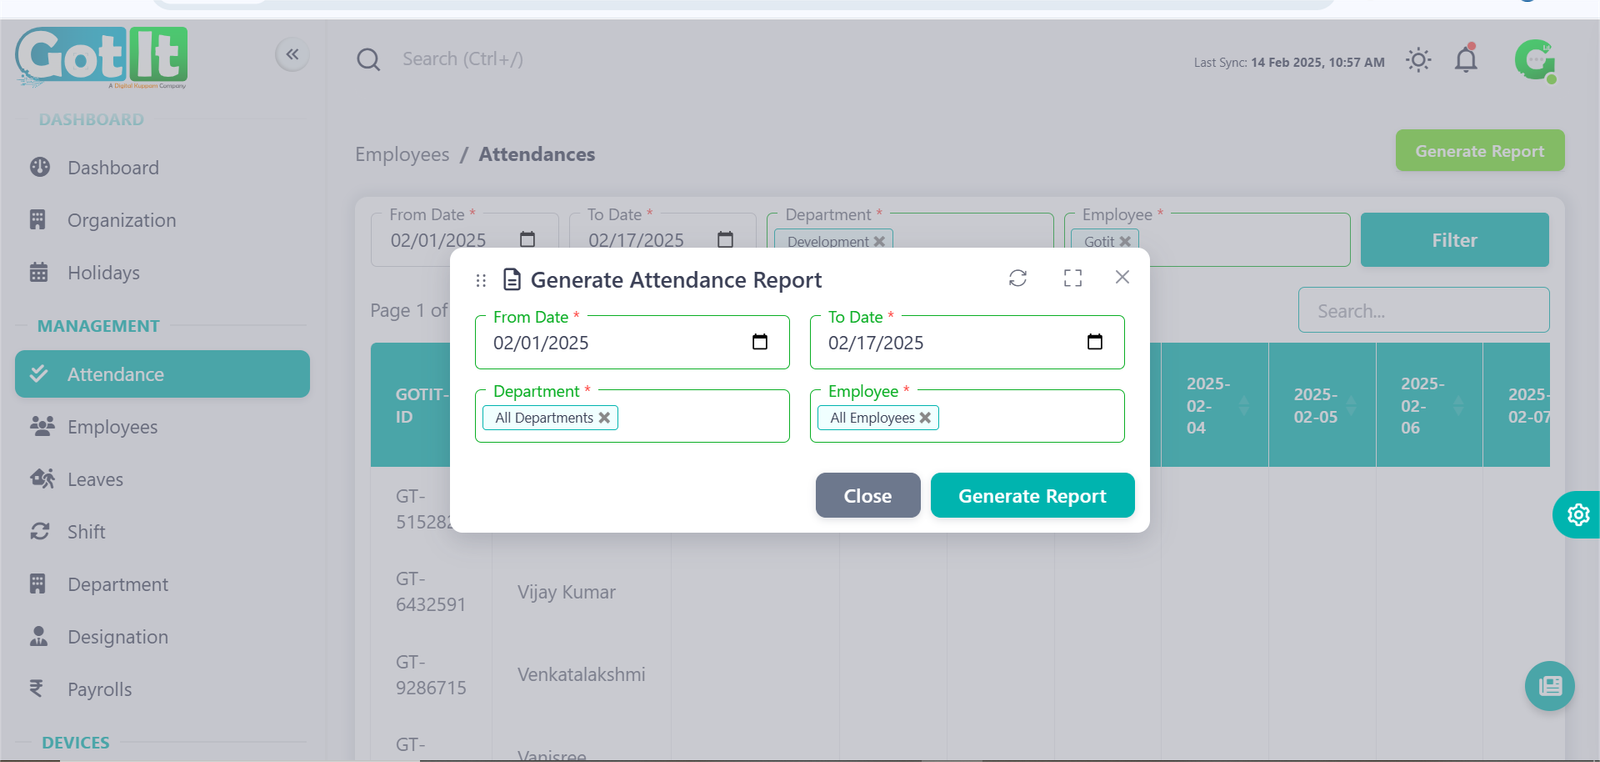
Task: Open floating settings gear panel
Action: [1578, 514]
